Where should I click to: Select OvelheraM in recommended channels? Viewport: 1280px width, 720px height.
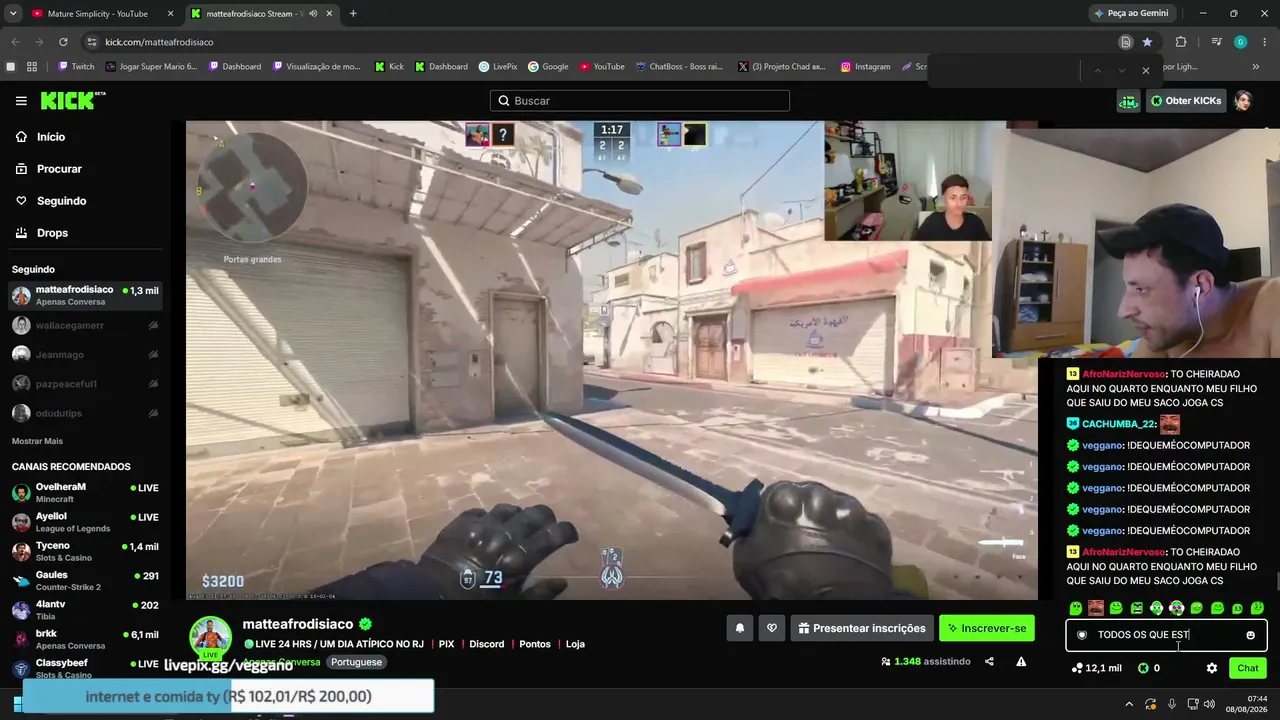85,492
